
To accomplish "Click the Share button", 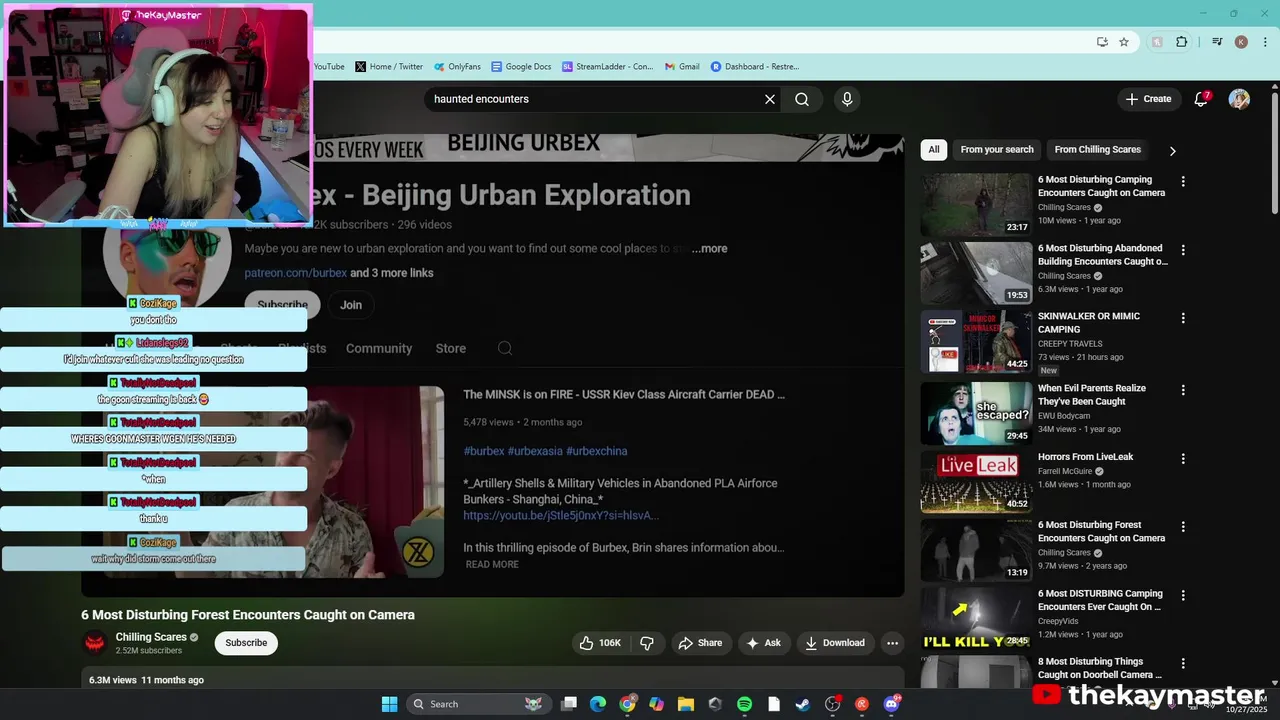I will 700,643.
